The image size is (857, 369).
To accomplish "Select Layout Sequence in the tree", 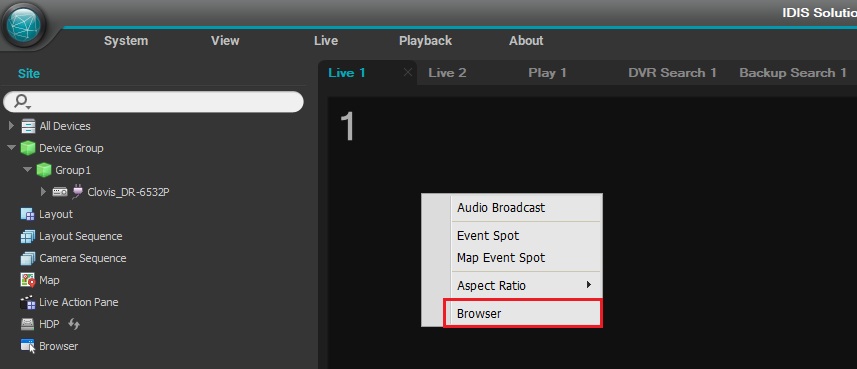I will tap(81, 236).
